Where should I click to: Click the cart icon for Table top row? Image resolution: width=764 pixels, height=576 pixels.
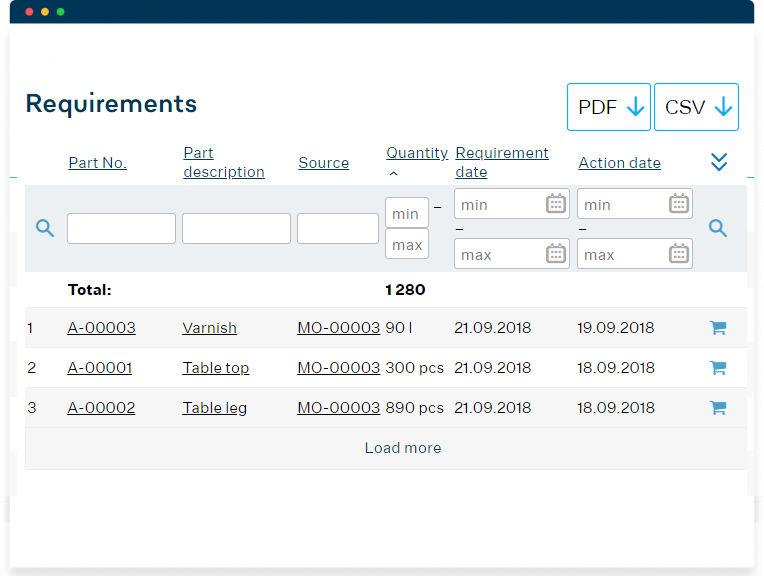[717, 368]
